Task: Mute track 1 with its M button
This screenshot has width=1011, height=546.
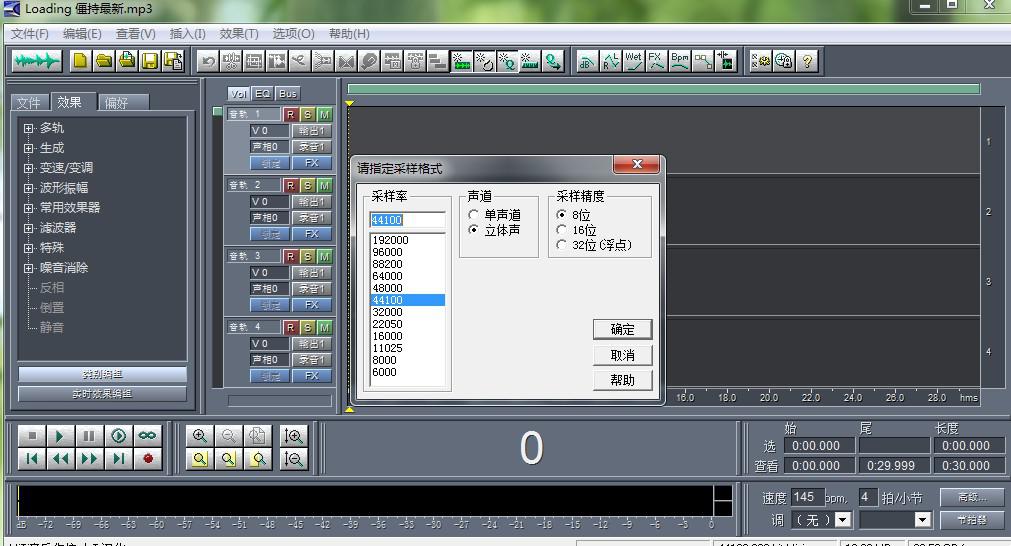Action: coord(324,114)
